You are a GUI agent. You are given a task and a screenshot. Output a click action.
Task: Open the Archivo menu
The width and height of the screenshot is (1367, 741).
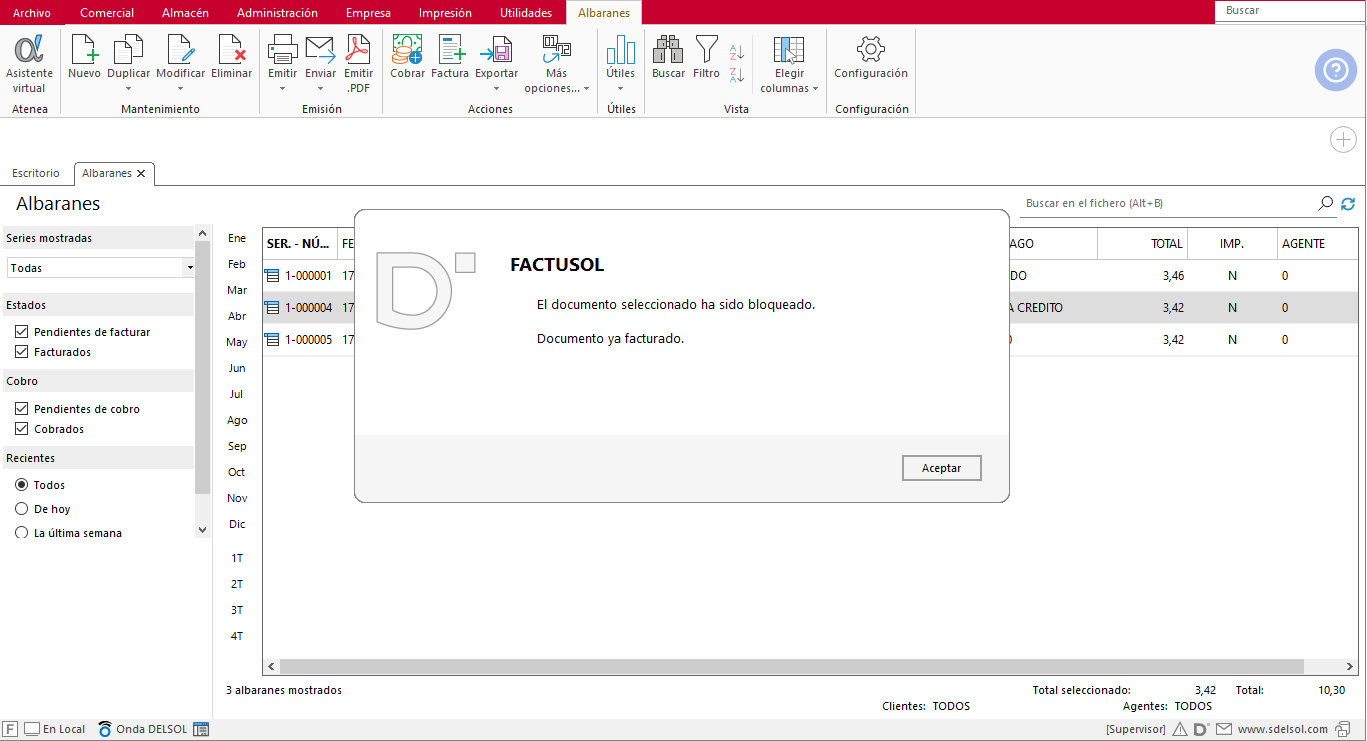point(32,13)
